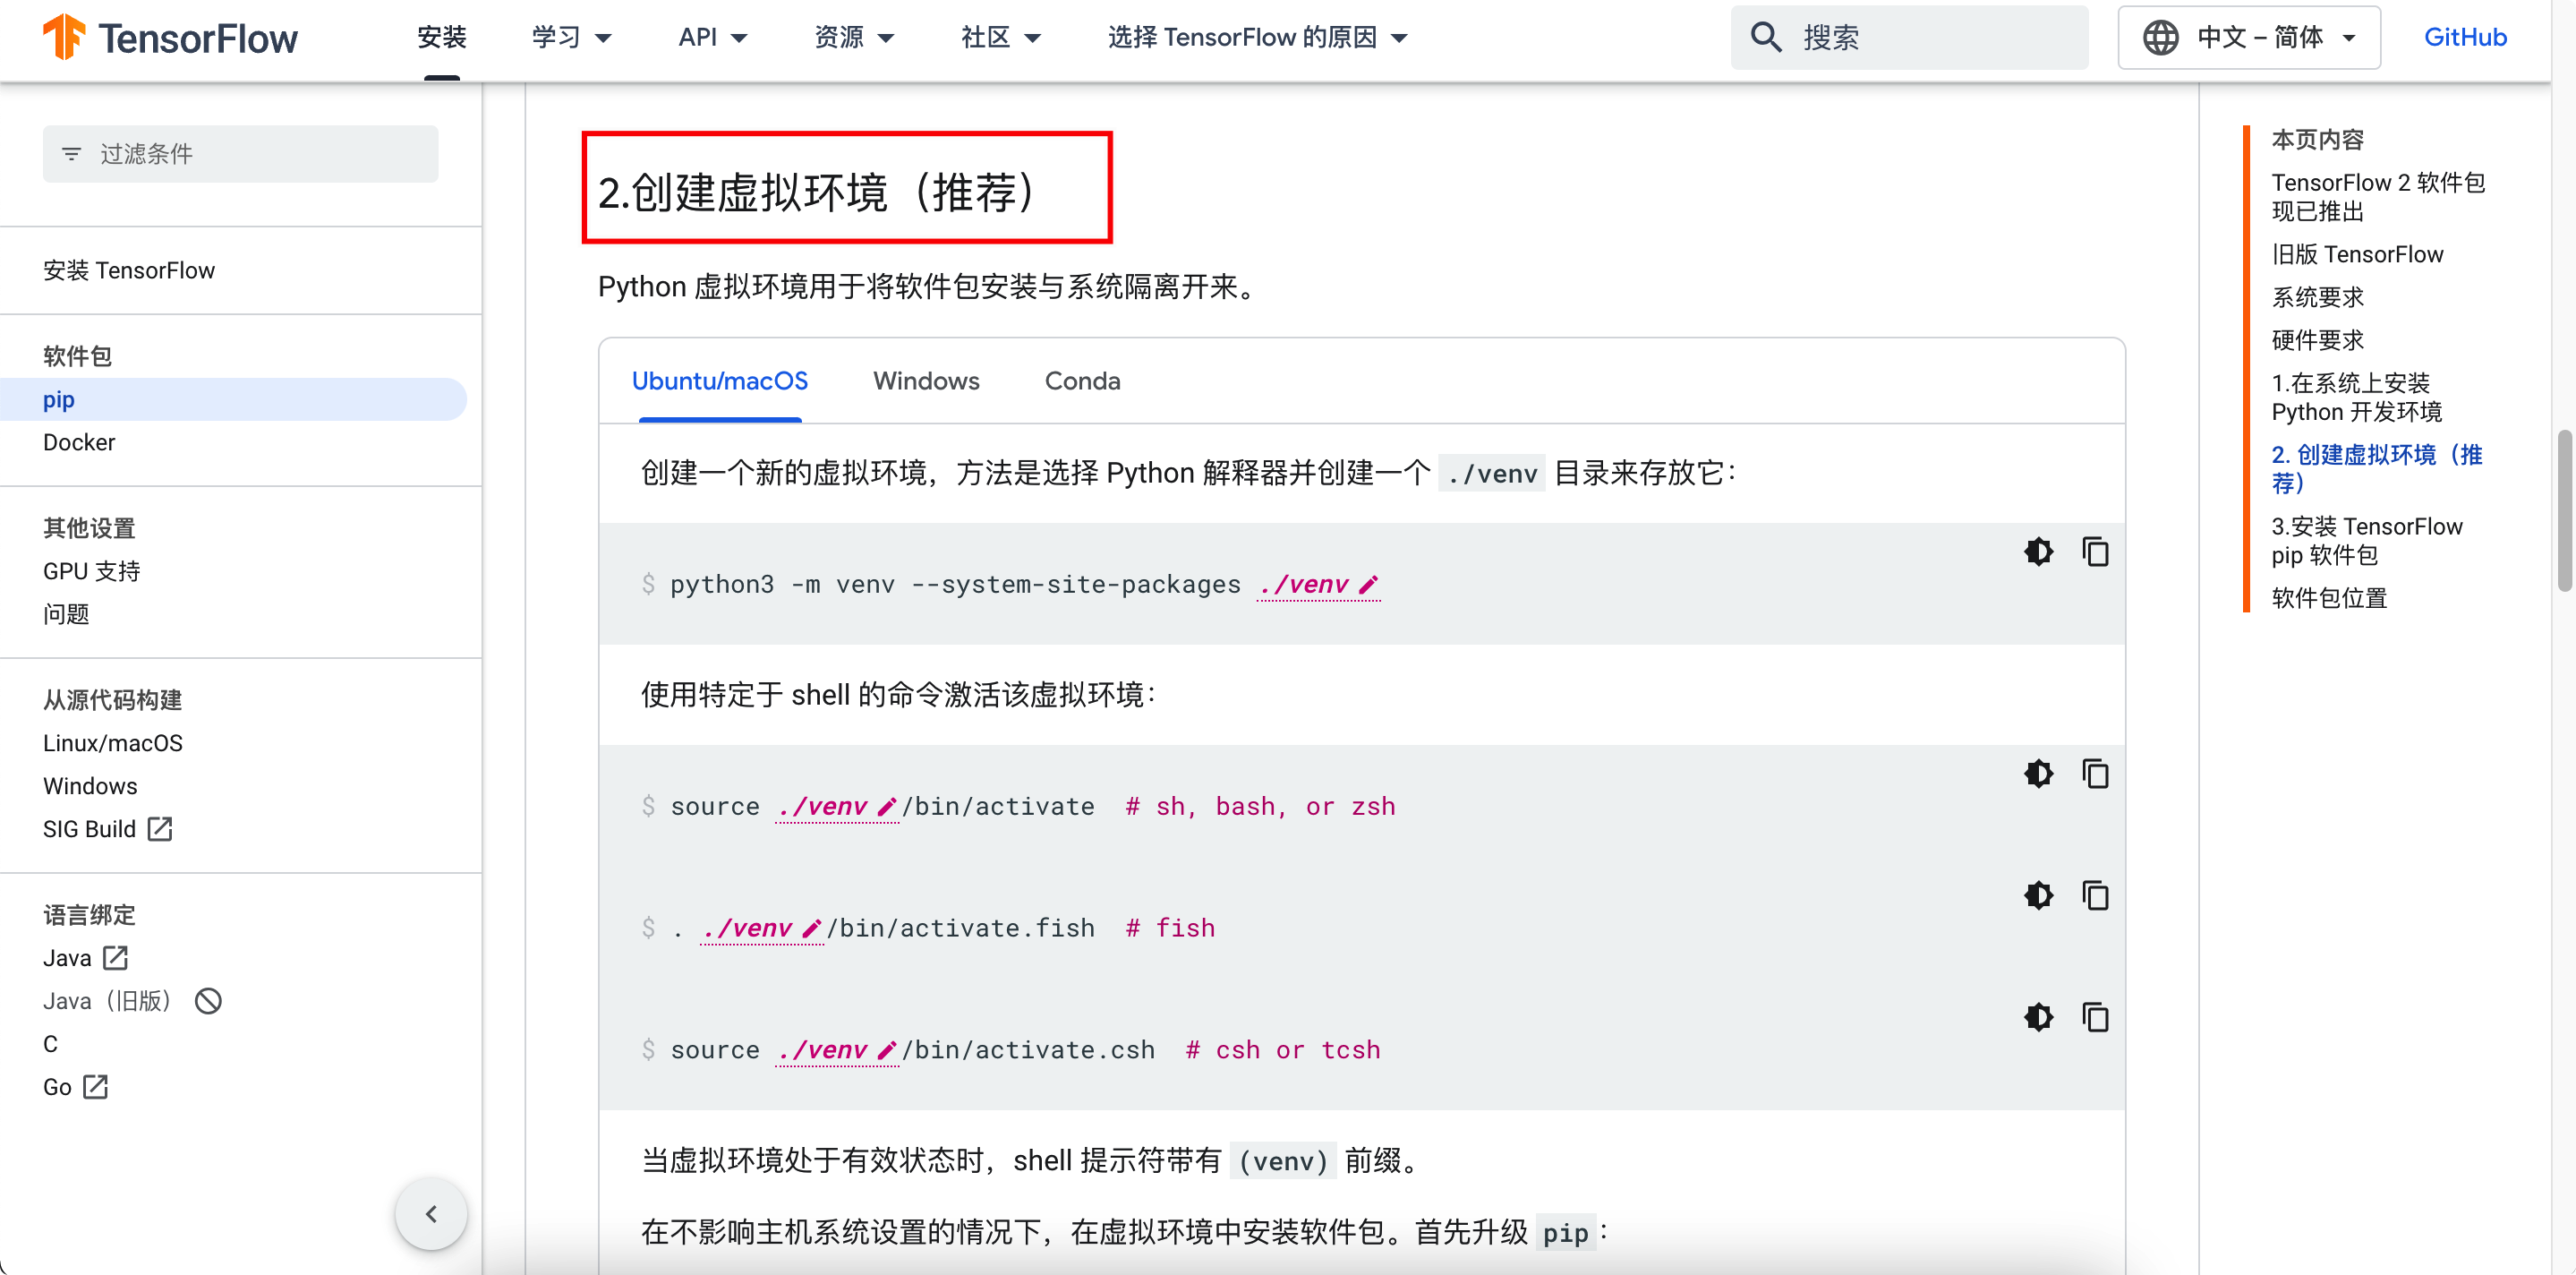This screenshot has width=2576, height=1275.
Task: Click the 过滤条件 filter input
Action: tap(240, 154)
